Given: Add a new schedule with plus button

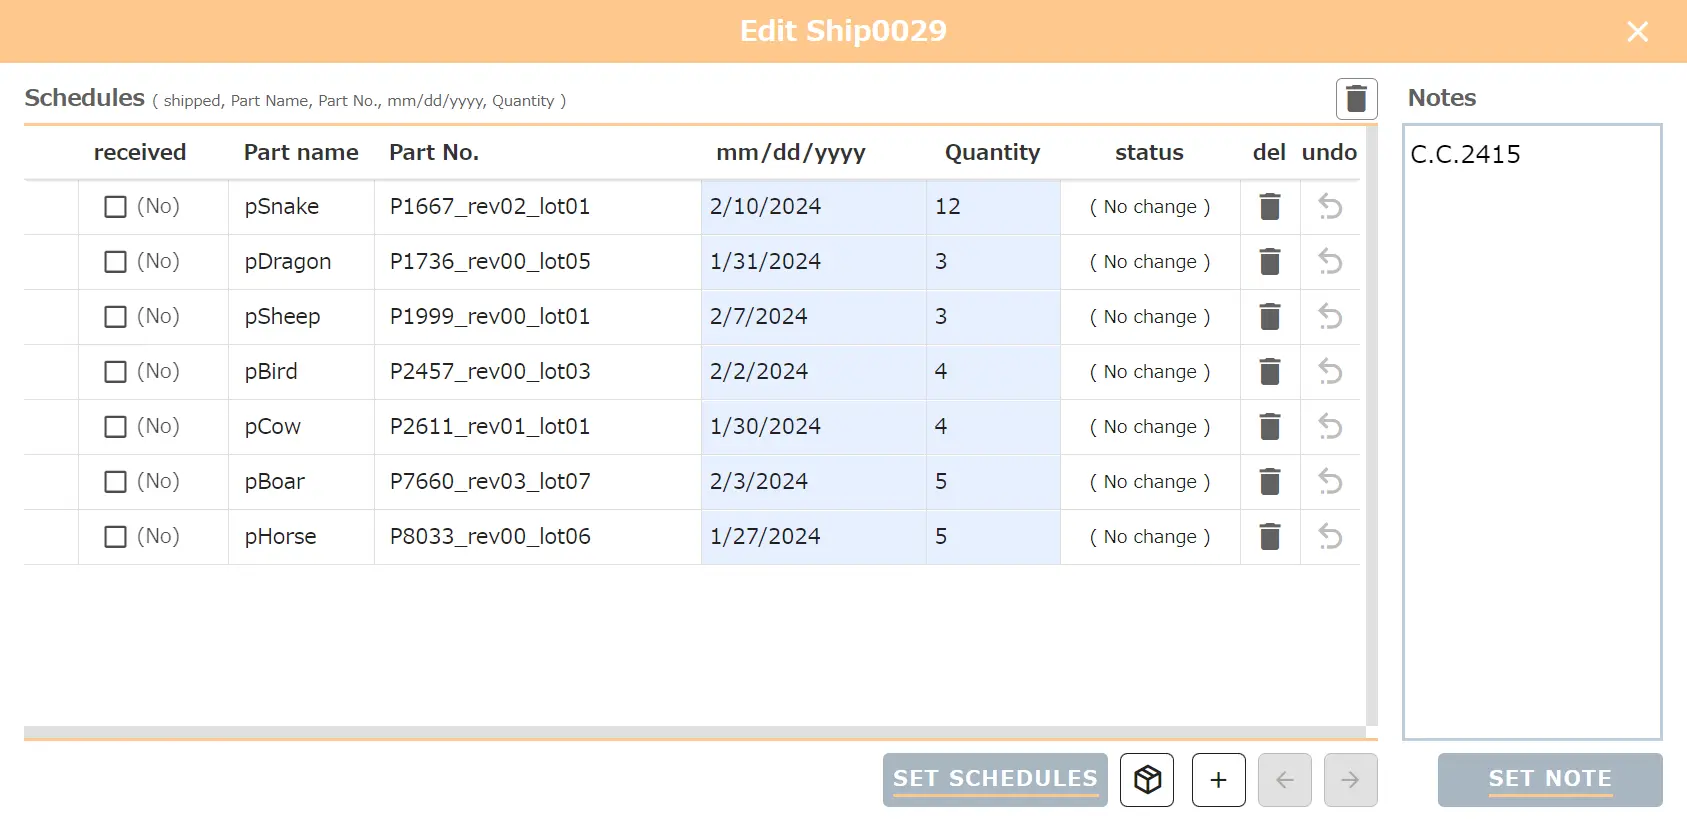Looking at the screenshot, I should 1218,780.
